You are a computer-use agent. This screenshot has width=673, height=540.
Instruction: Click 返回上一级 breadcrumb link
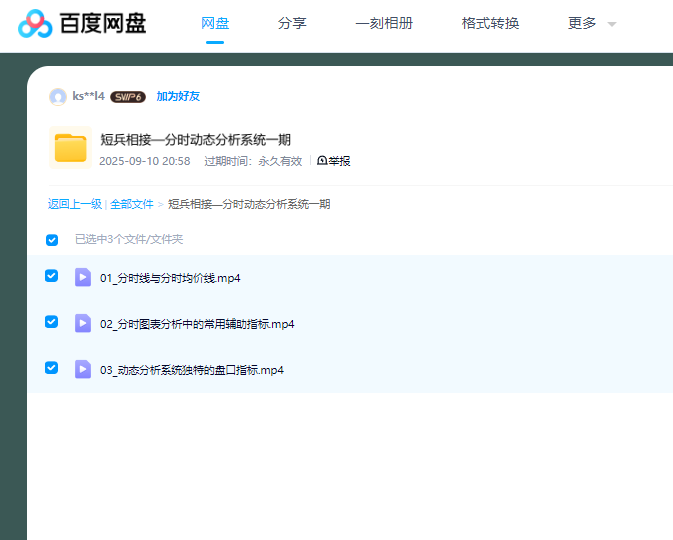coord(74,204)
